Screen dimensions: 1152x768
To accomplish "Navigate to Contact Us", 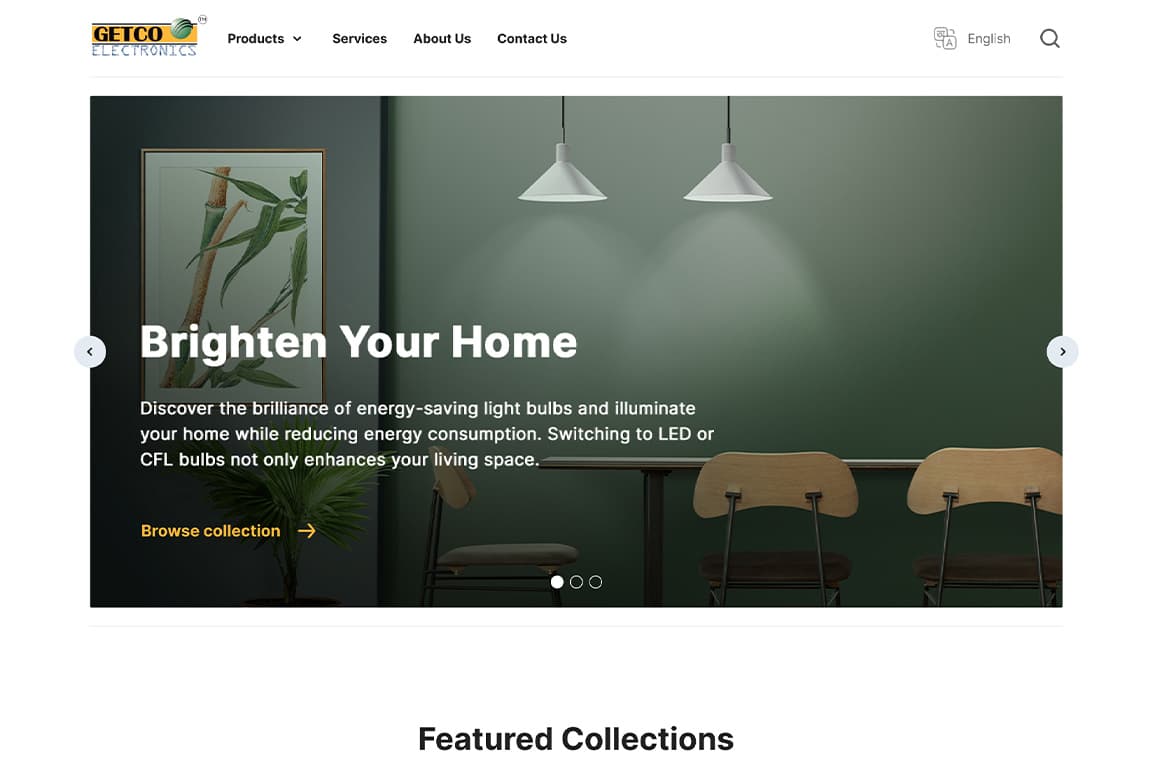I will [532, 38].
